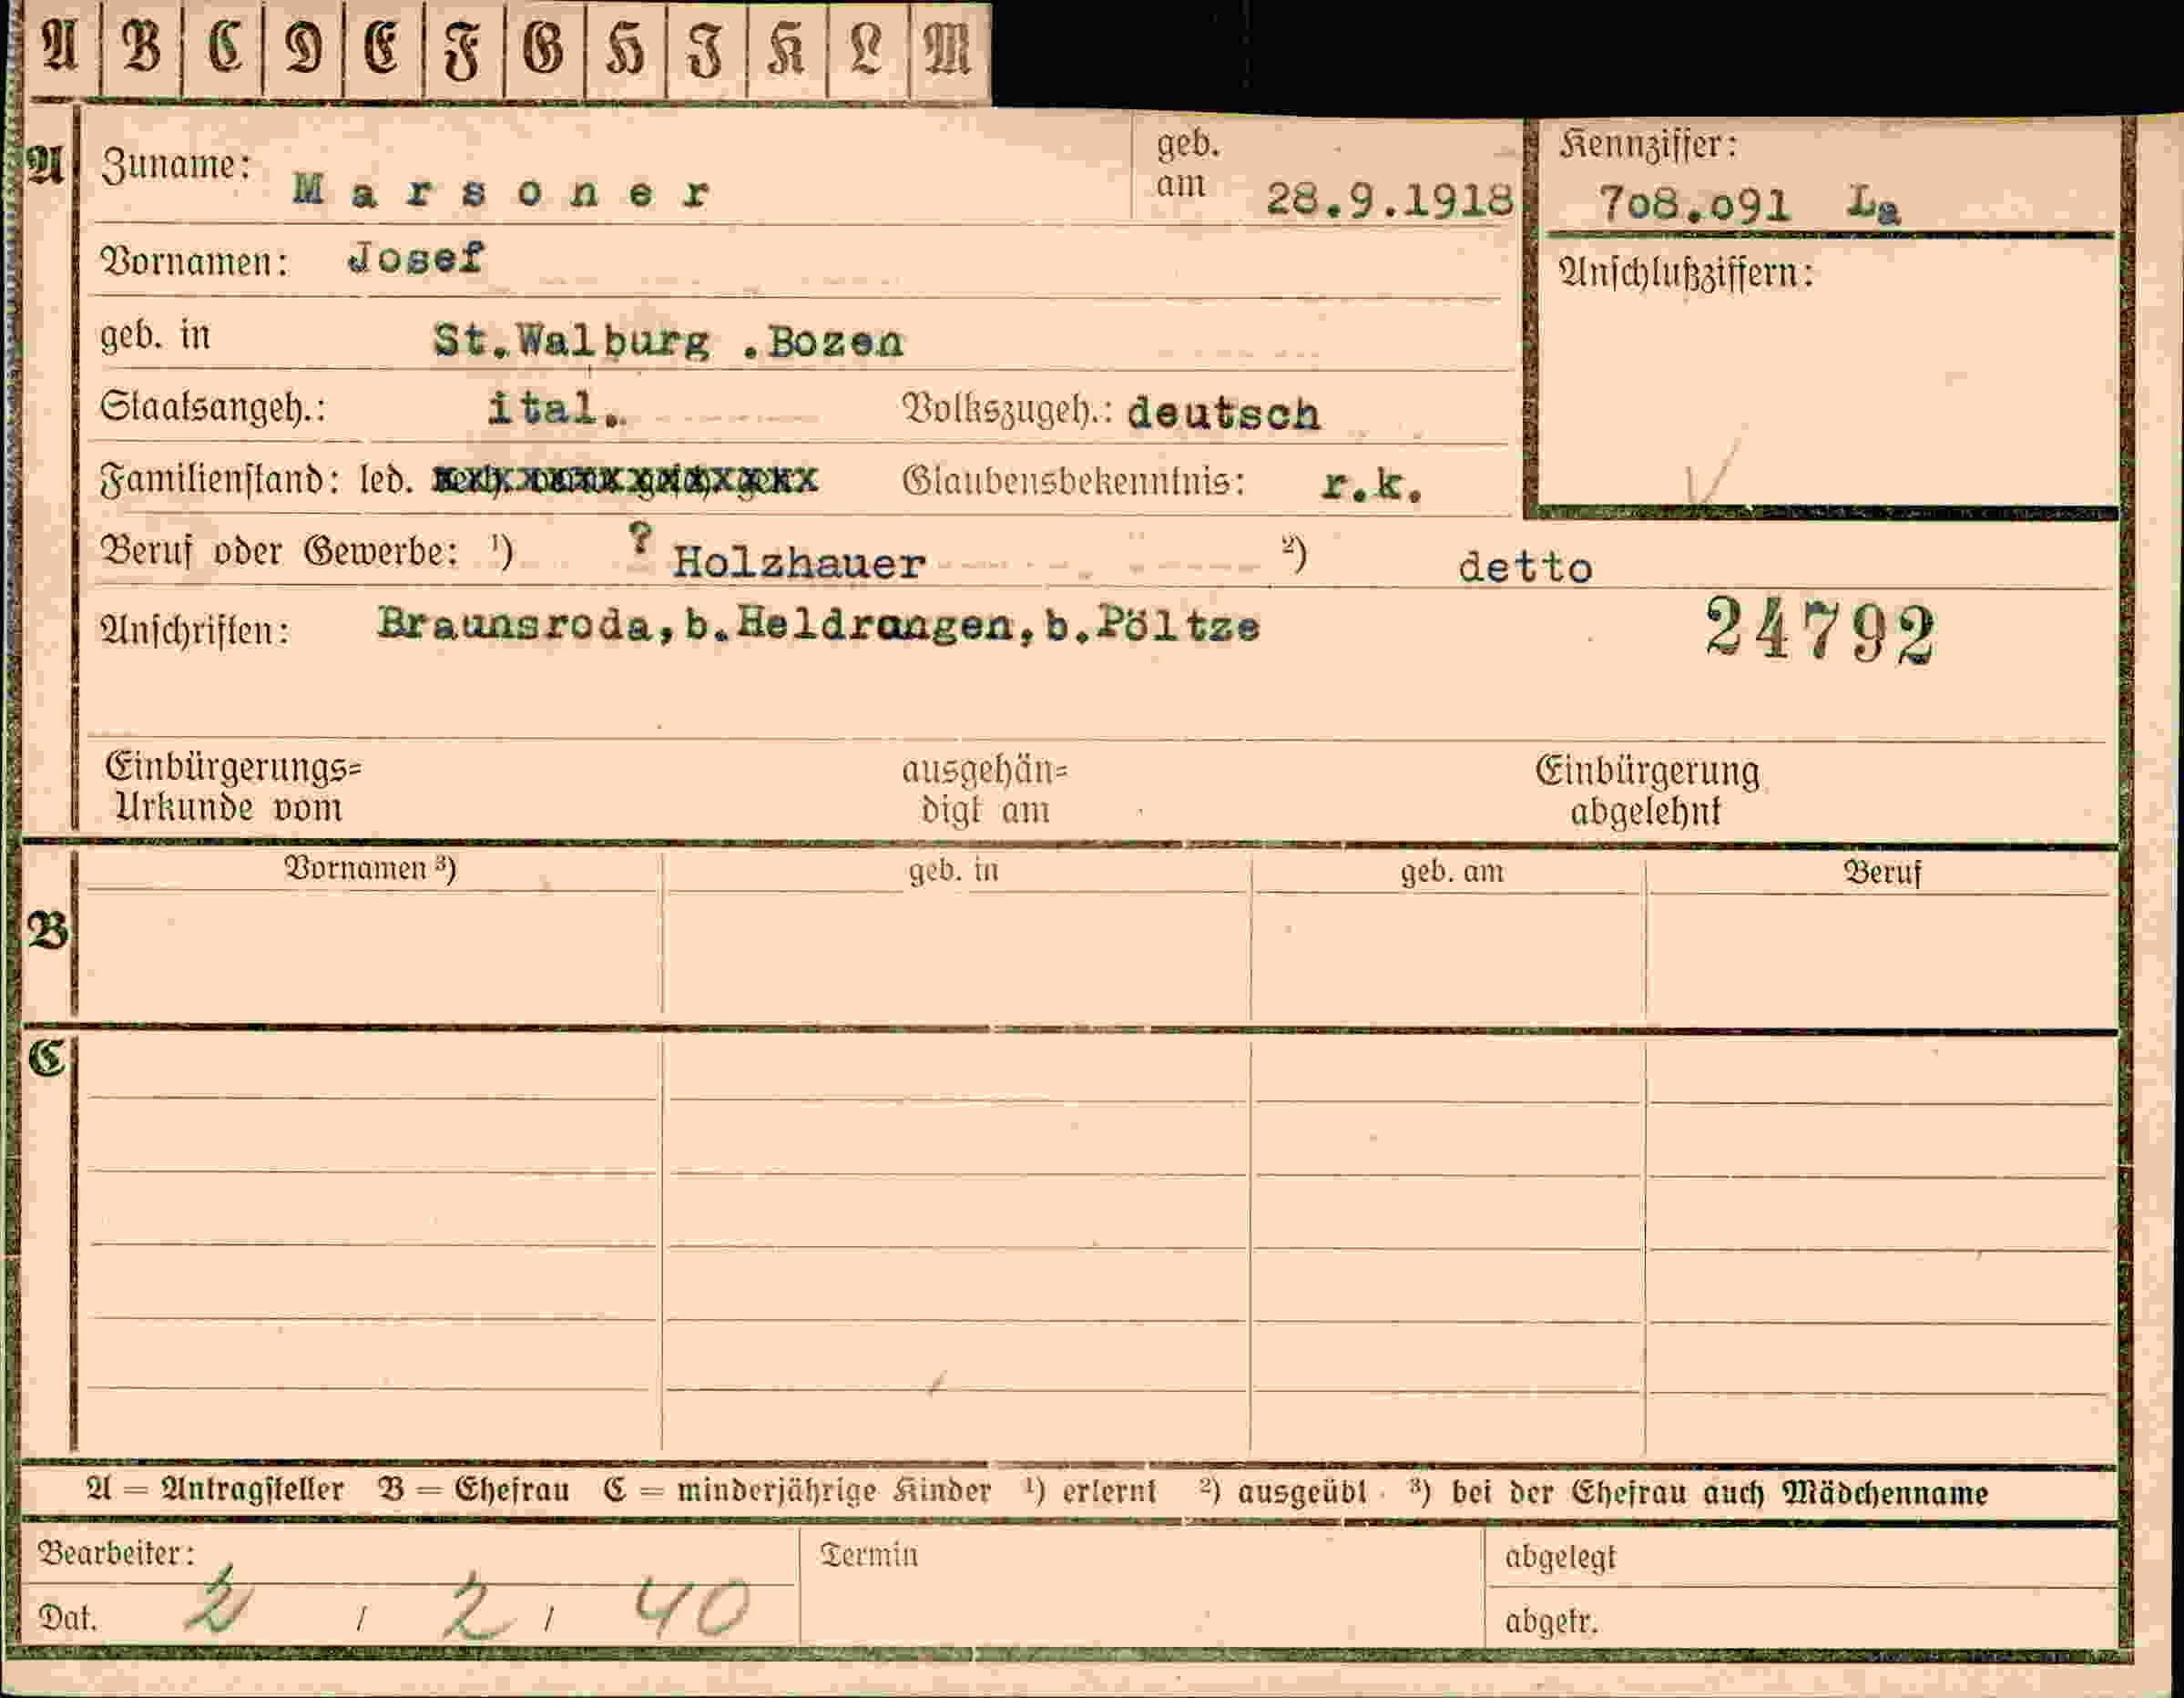This screenshot has width=2184, height=1698.
Task: Click the Anschlußziffern label
Action: click(1686, 272)
